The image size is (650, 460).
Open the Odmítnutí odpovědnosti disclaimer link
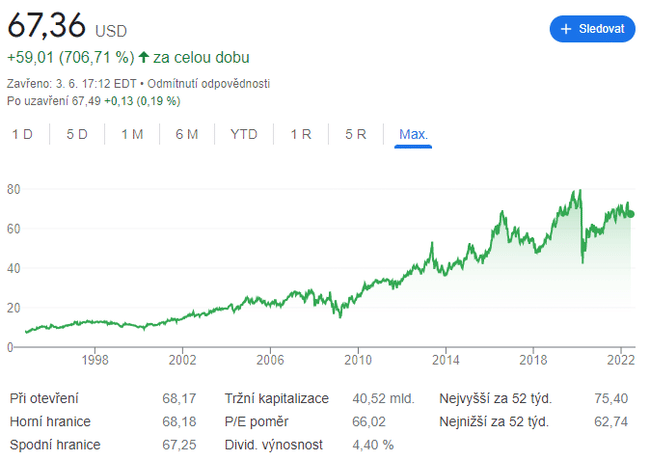pyautogui.click(x=209, y=84)
